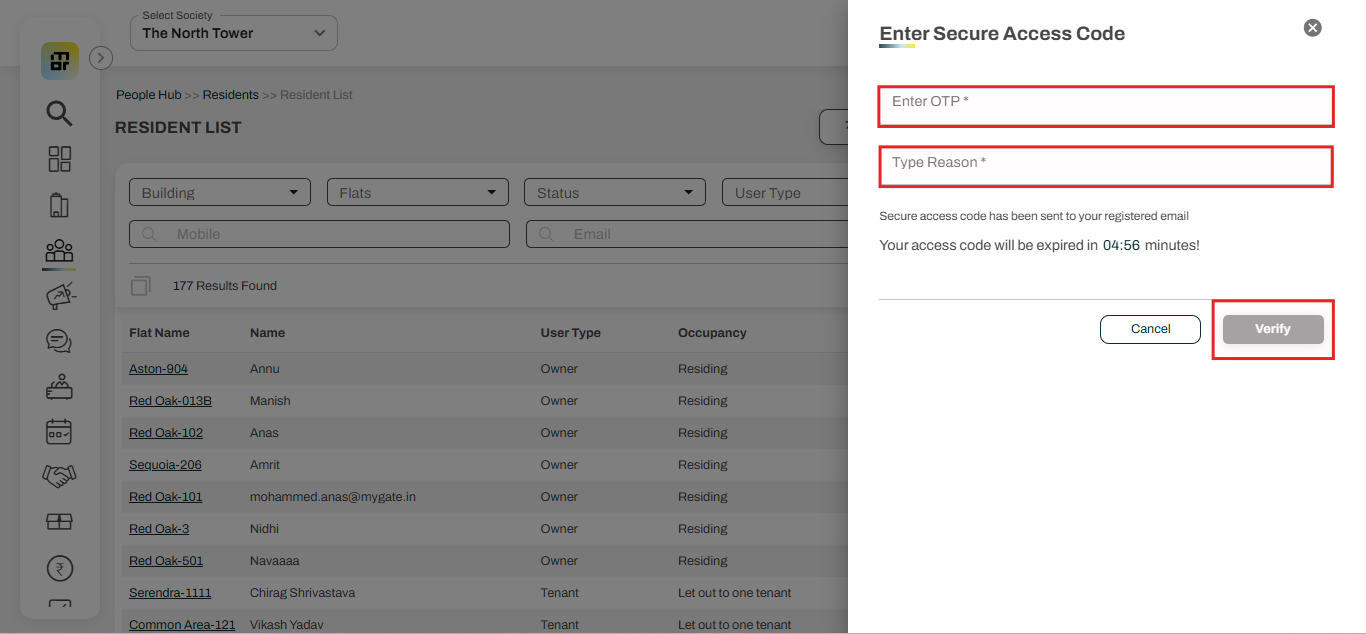This screenshot has height=634, width=1366.
Task: Expand the sidebar using the chevron arrow
Action: pyautogui.click(x=101, y=58)
